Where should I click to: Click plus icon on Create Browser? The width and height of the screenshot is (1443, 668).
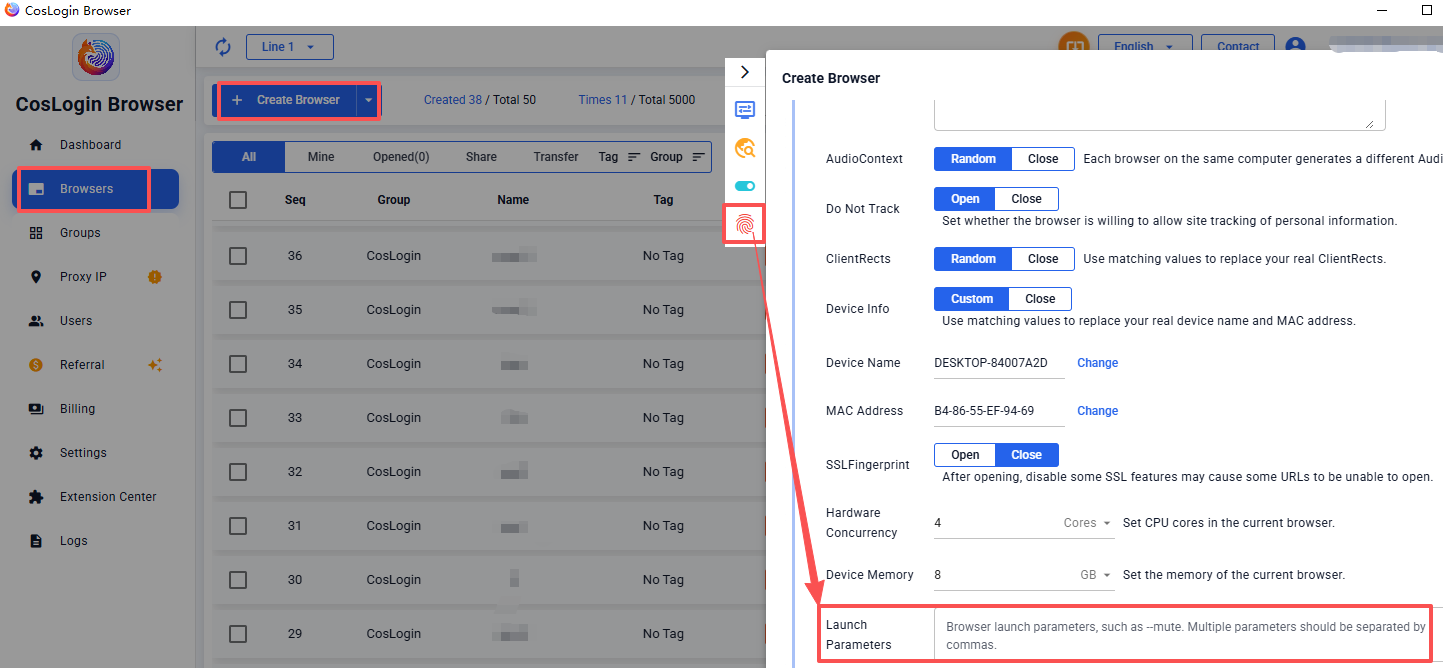pyautogui.click(x=237, y=100)
